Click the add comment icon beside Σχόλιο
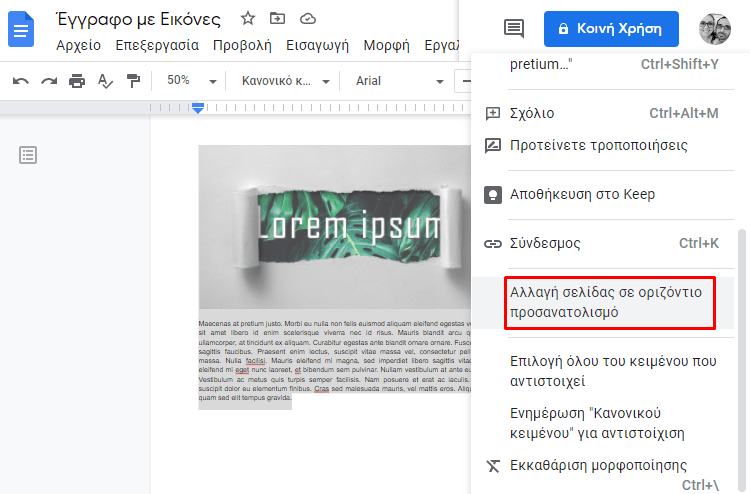Screen dimensions: 750x494 click(x=493, y=113)
